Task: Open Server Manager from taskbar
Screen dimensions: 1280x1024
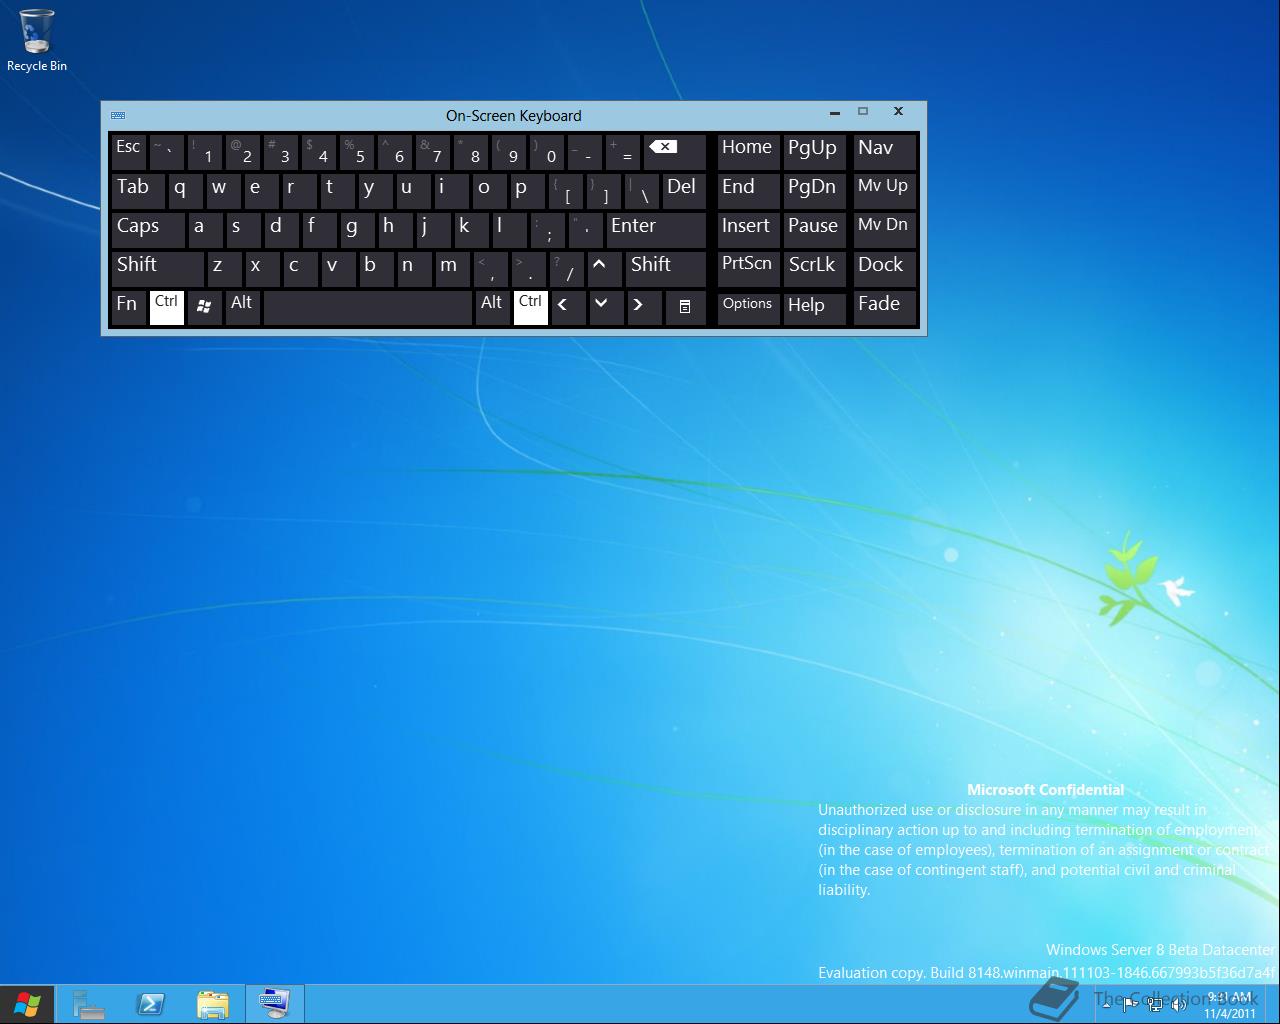Action: [x=89, y=1004]
